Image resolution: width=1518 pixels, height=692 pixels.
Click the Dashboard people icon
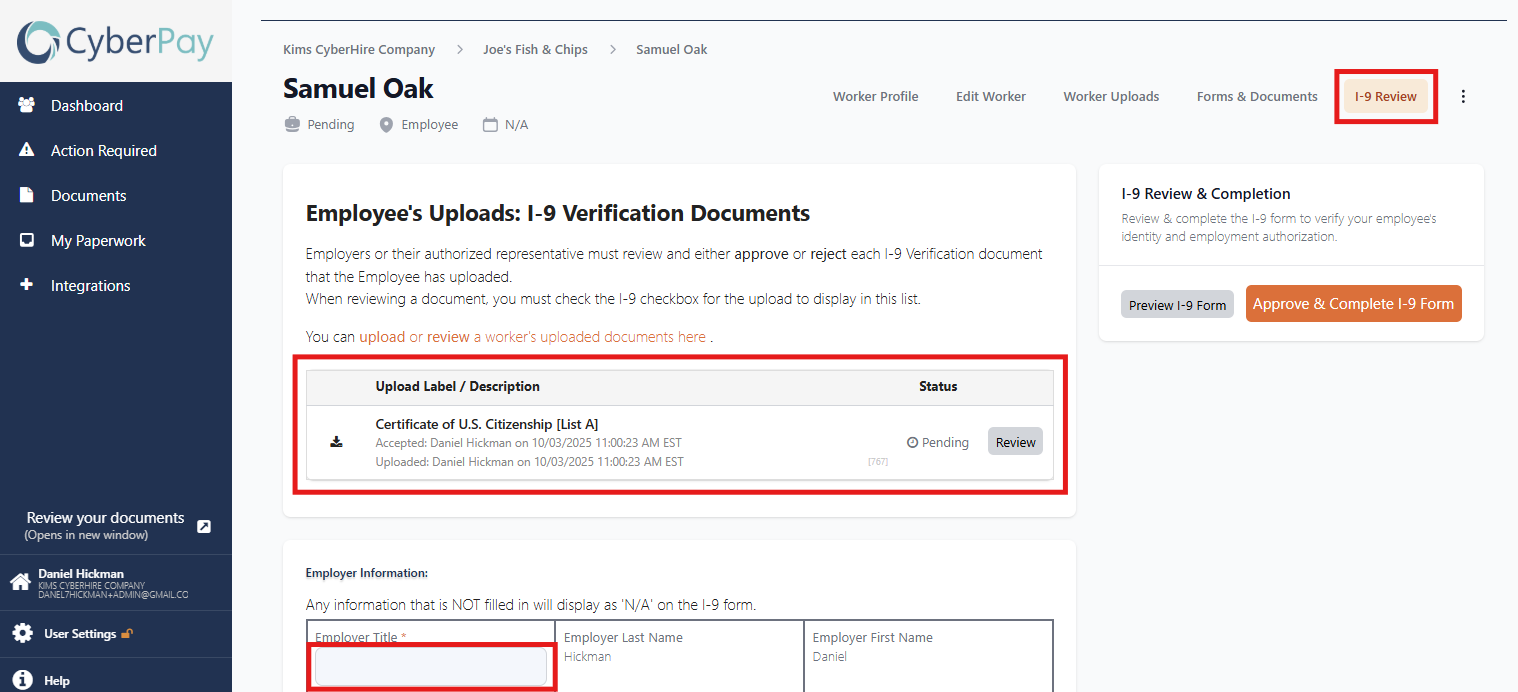click(x=27, y=105)
